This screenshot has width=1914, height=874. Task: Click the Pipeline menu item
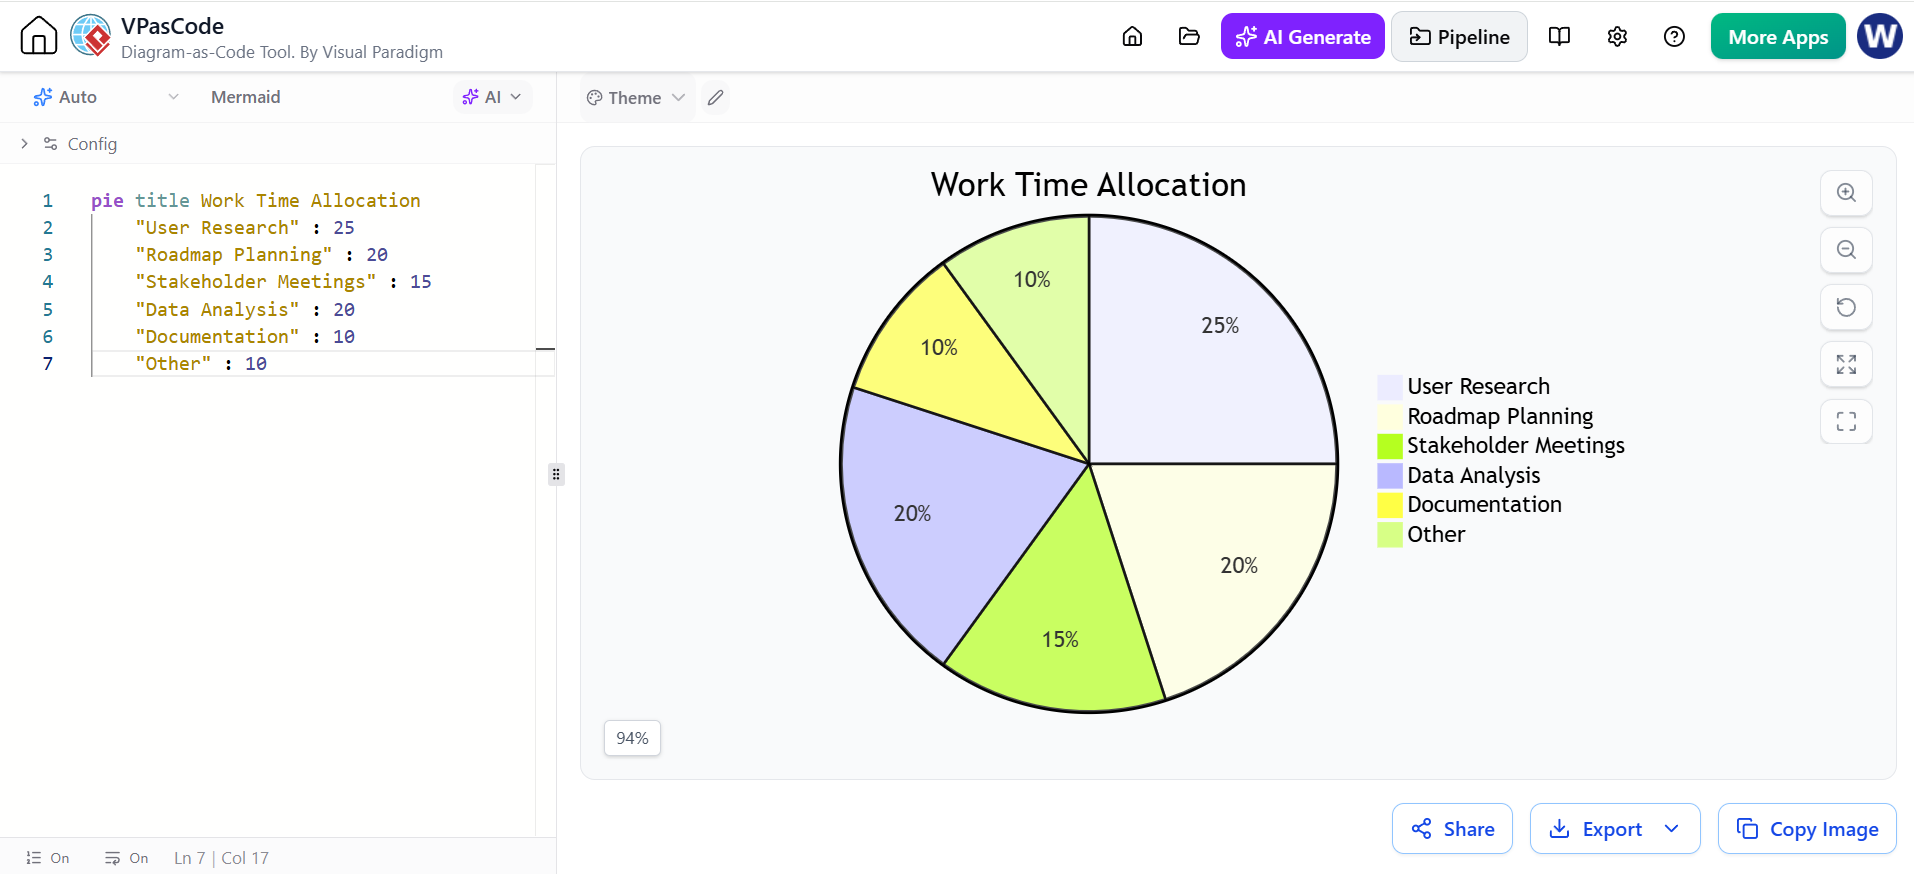(x=1459, y=37)
